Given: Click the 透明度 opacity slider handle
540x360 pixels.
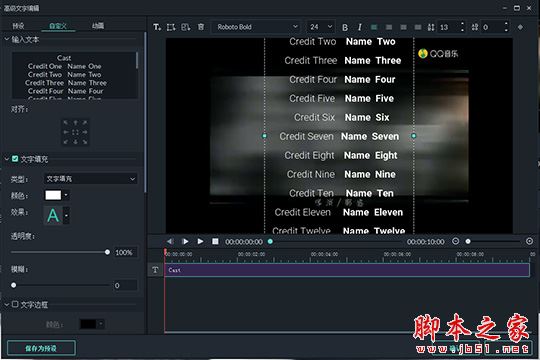Looking at the screenshot, I should (107, 252).
